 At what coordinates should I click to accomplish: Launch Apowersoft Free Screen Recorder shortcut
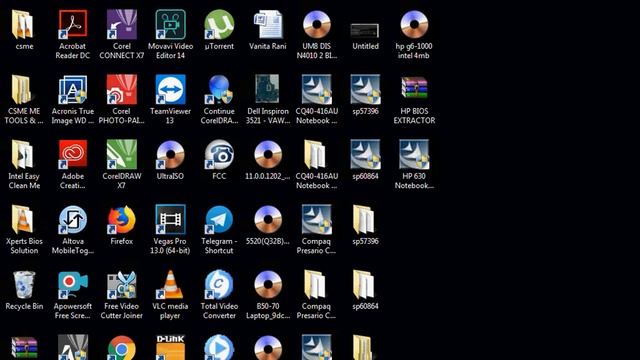point(73,285)
